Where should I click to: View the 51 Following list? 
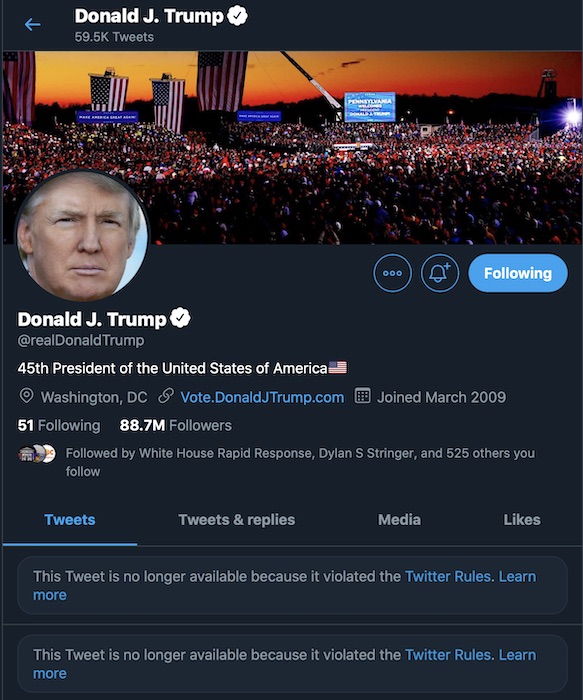(59, 425)
